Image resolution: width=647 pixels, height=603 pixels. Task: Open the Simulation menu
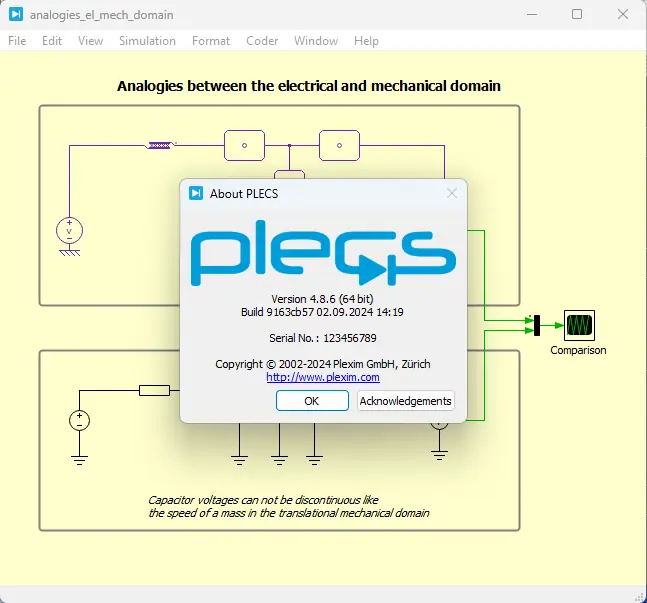[147, 41]
